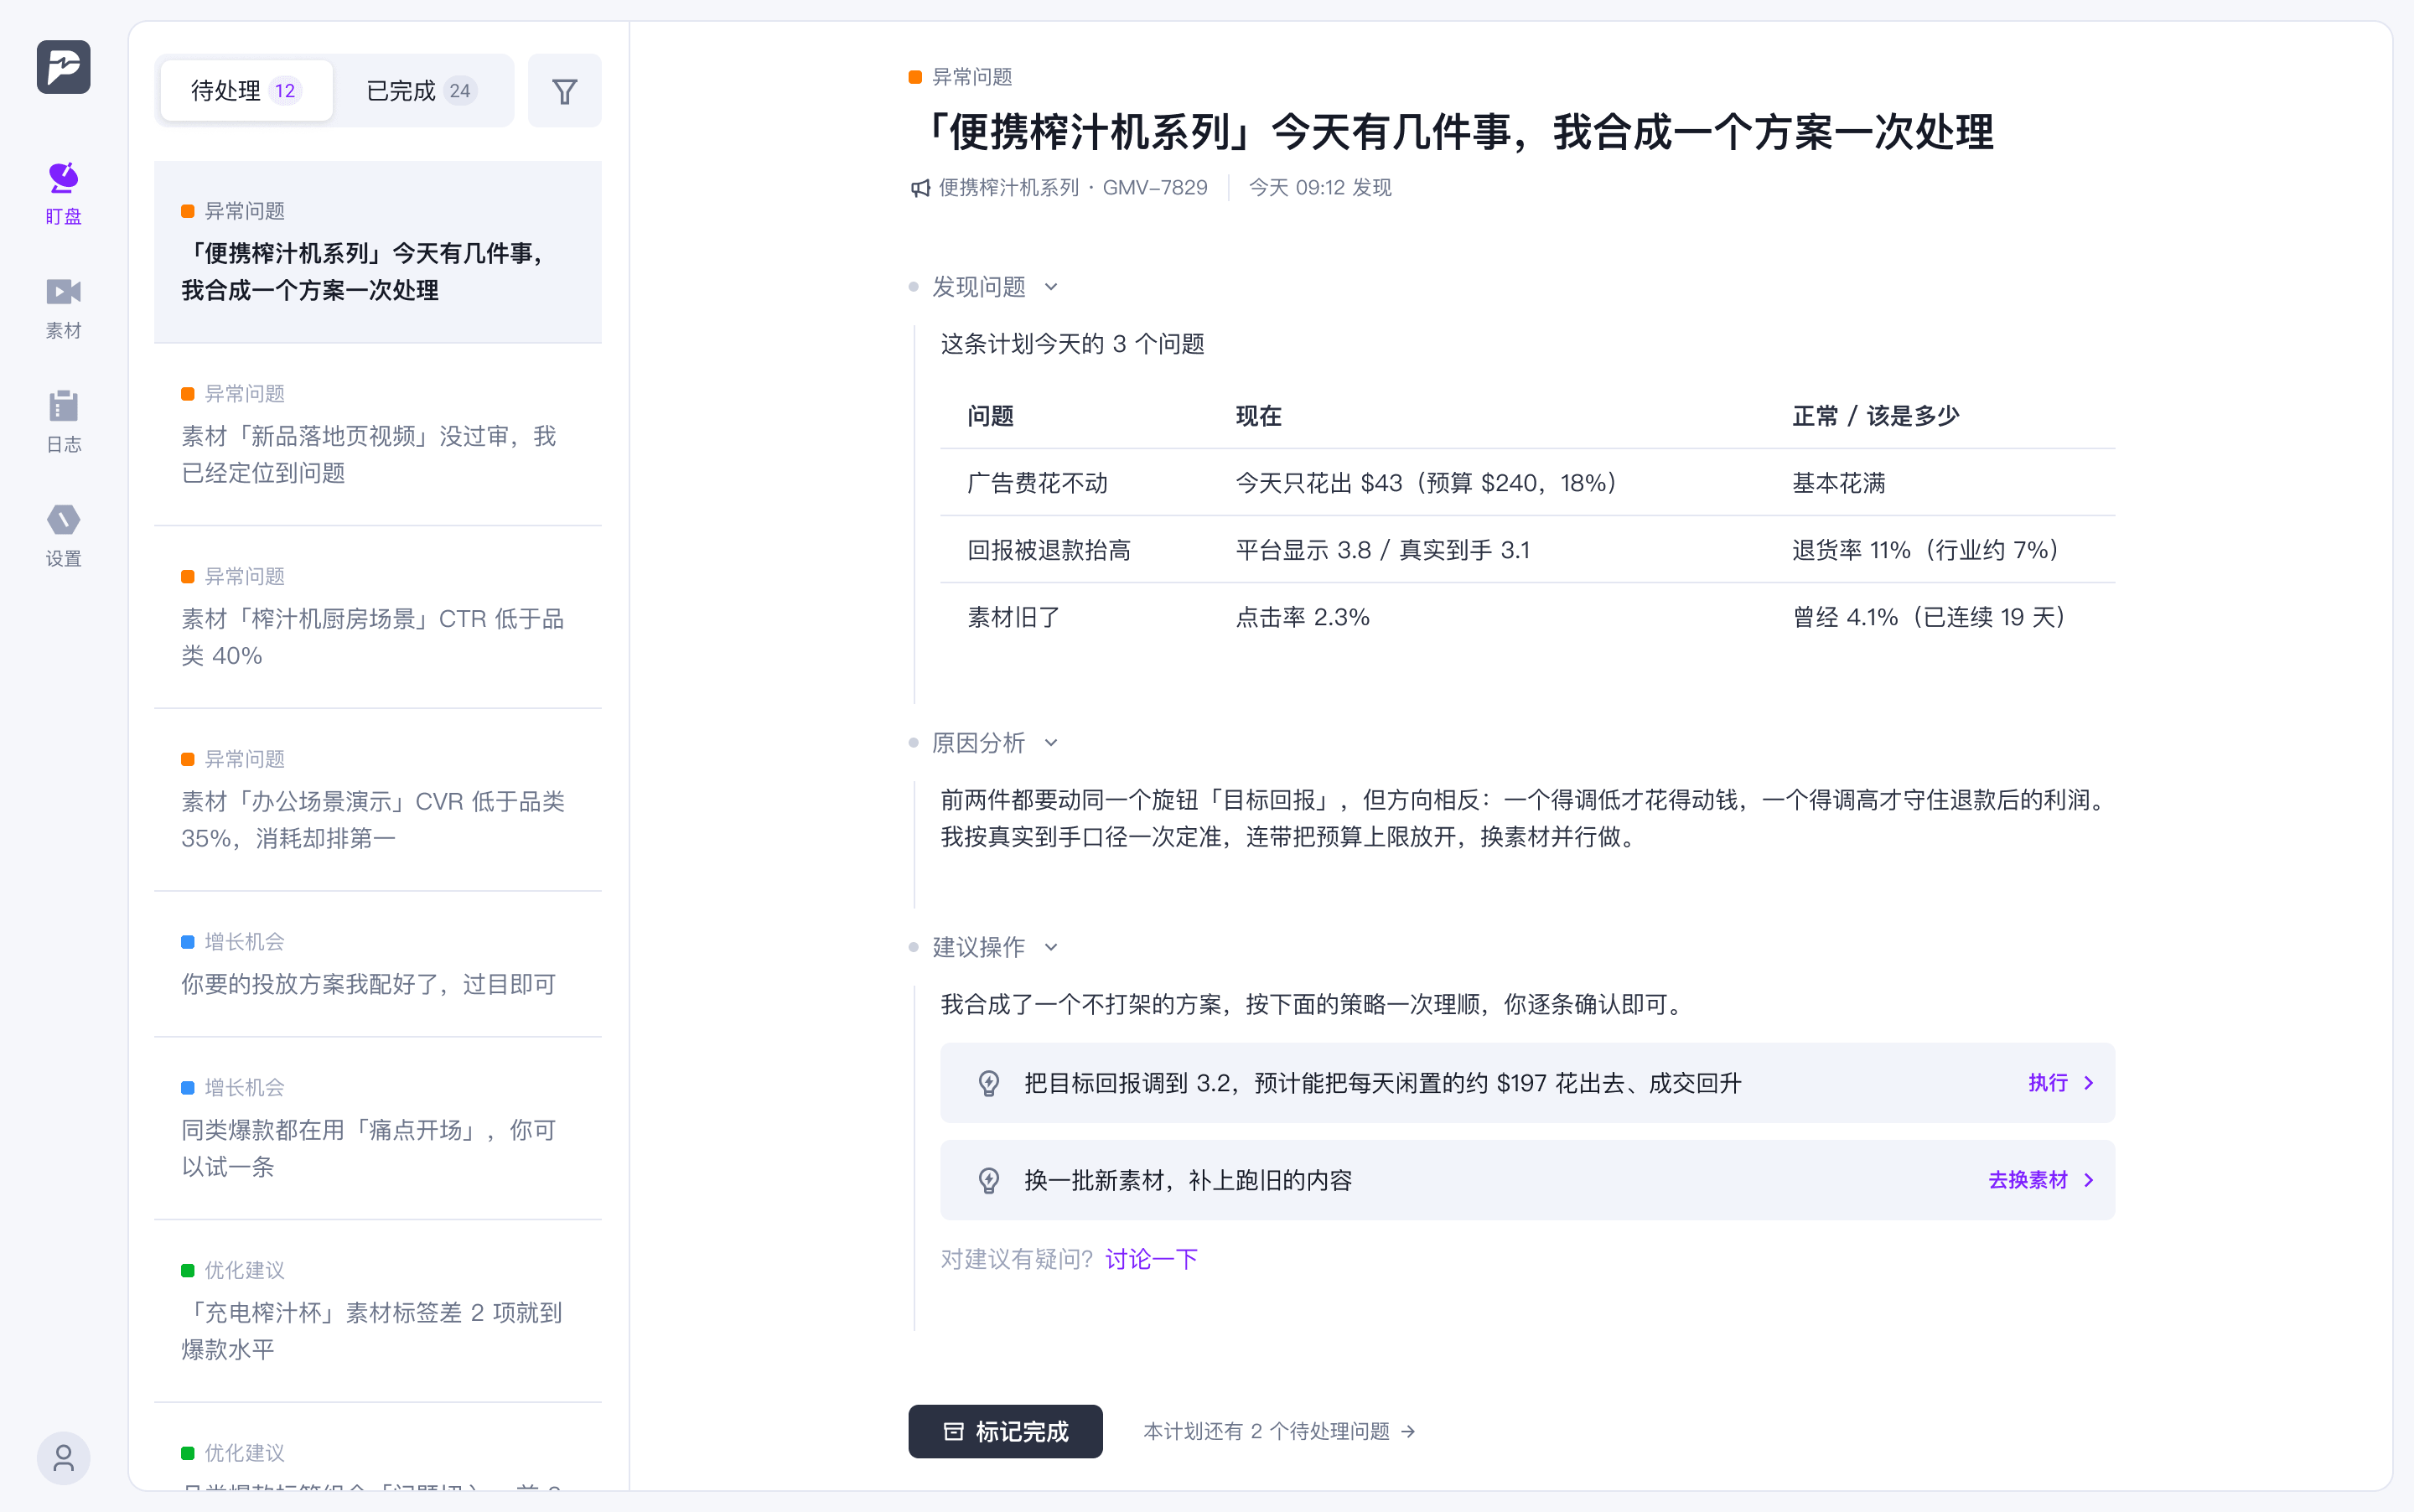The height and width of the screenshot is (1512, 2414).
Task: Click the 正常 / 该是多少 column header
Action: click(1875, 416)
